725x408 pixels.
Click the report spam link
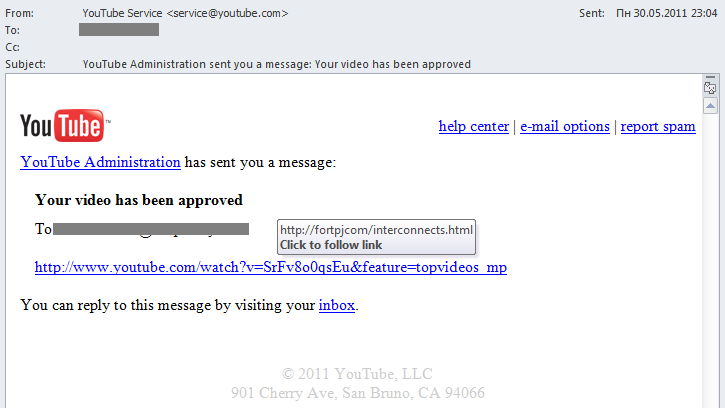tap(657, 126)
